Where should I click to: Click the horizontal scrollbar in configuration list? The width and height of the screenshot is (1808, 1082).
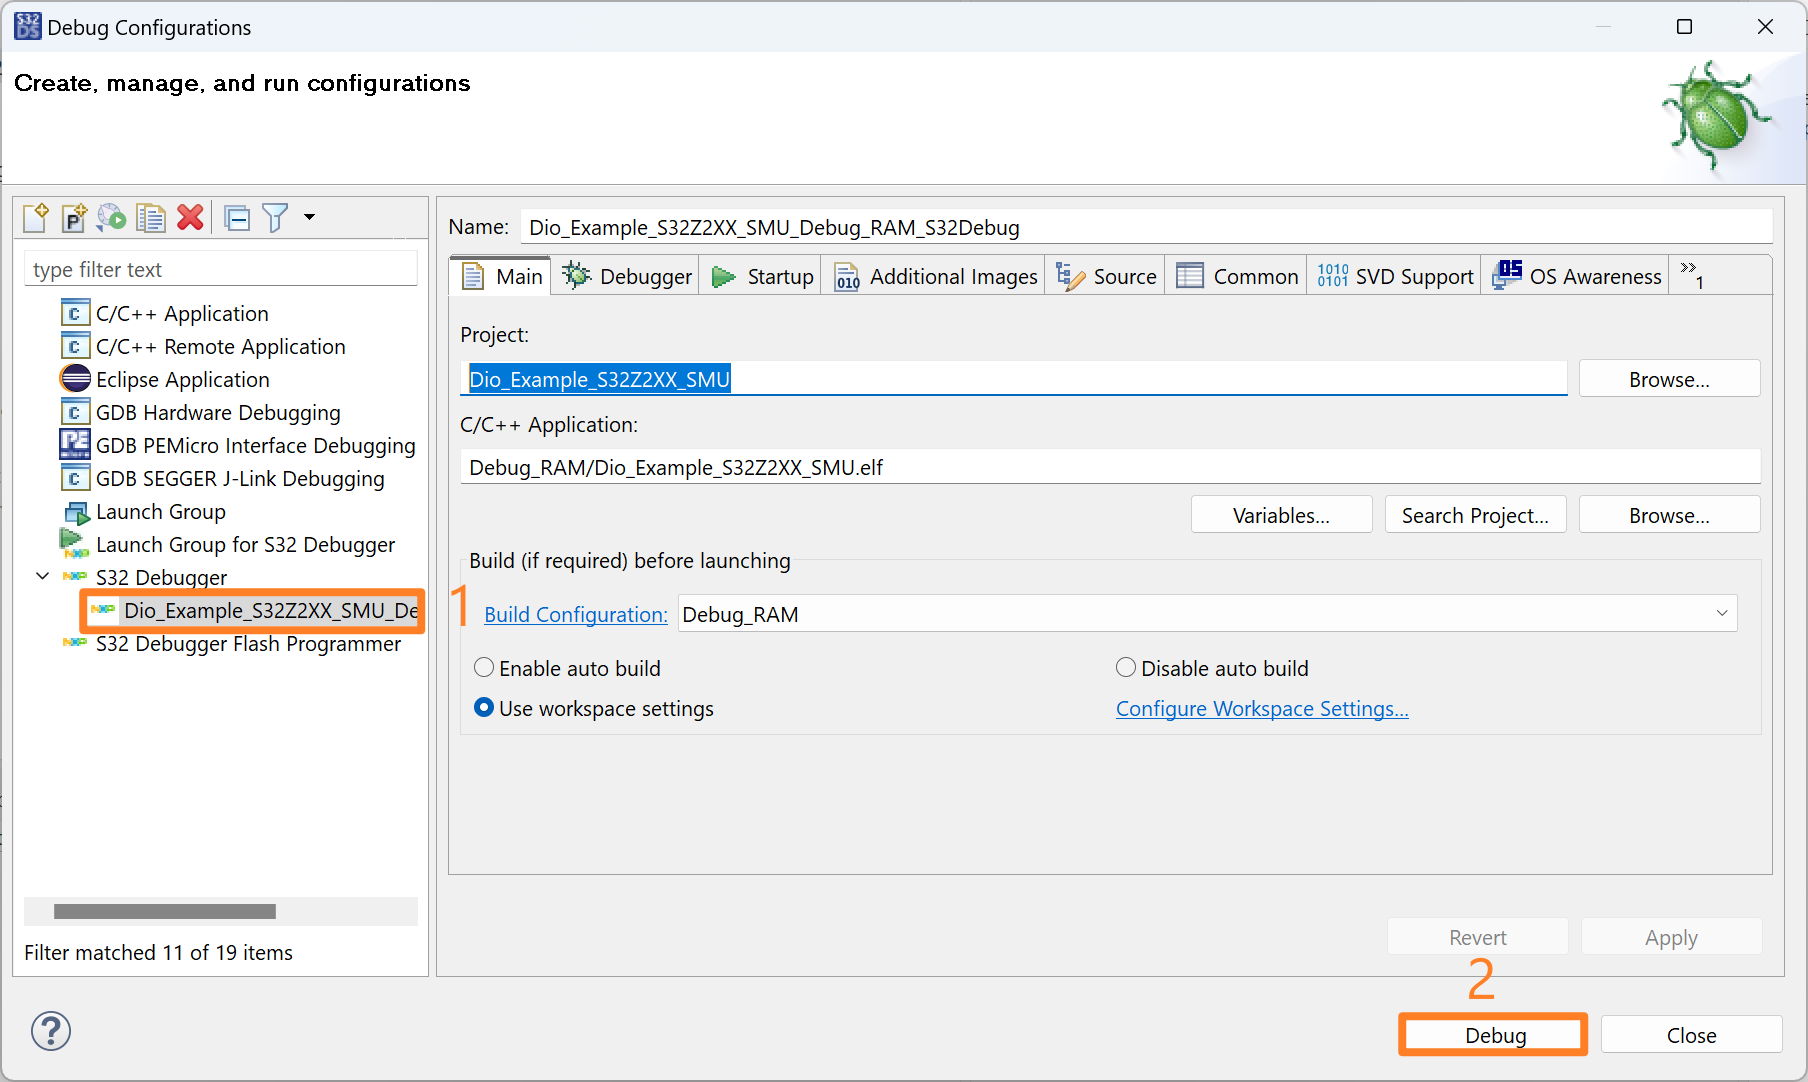pyautogui.click(x=165, y=911)
